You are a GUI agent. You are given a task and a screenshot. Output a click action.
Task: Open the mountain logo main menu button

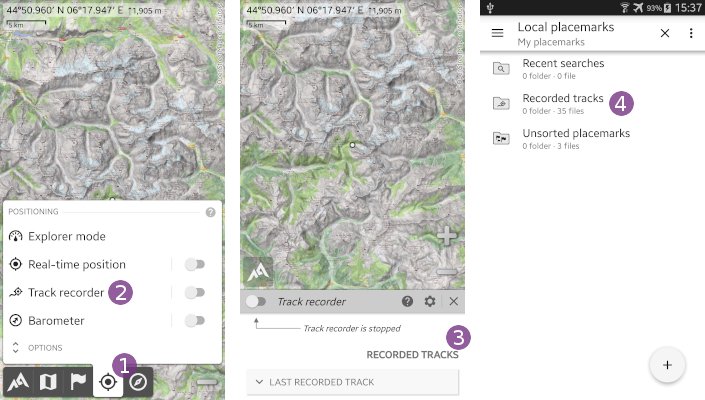click(x=18, y=382)
